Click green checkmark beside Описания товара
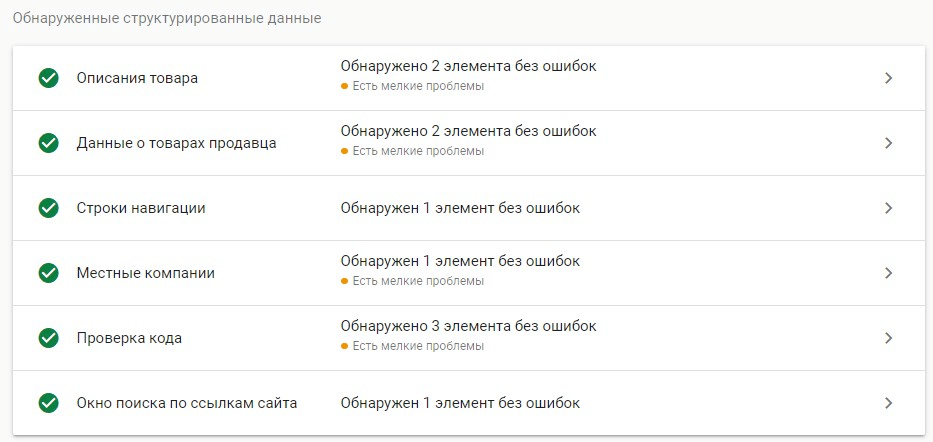The height and width of the screenshot is (442, 933). [x=48, y=78]
